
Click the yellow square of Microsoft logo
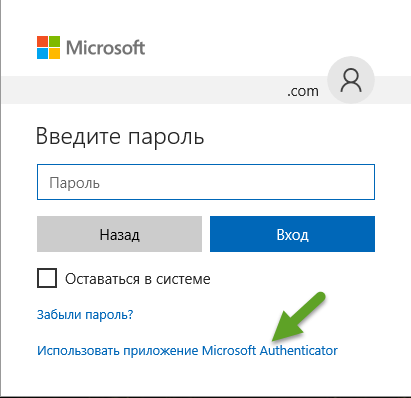coord(55,54)
